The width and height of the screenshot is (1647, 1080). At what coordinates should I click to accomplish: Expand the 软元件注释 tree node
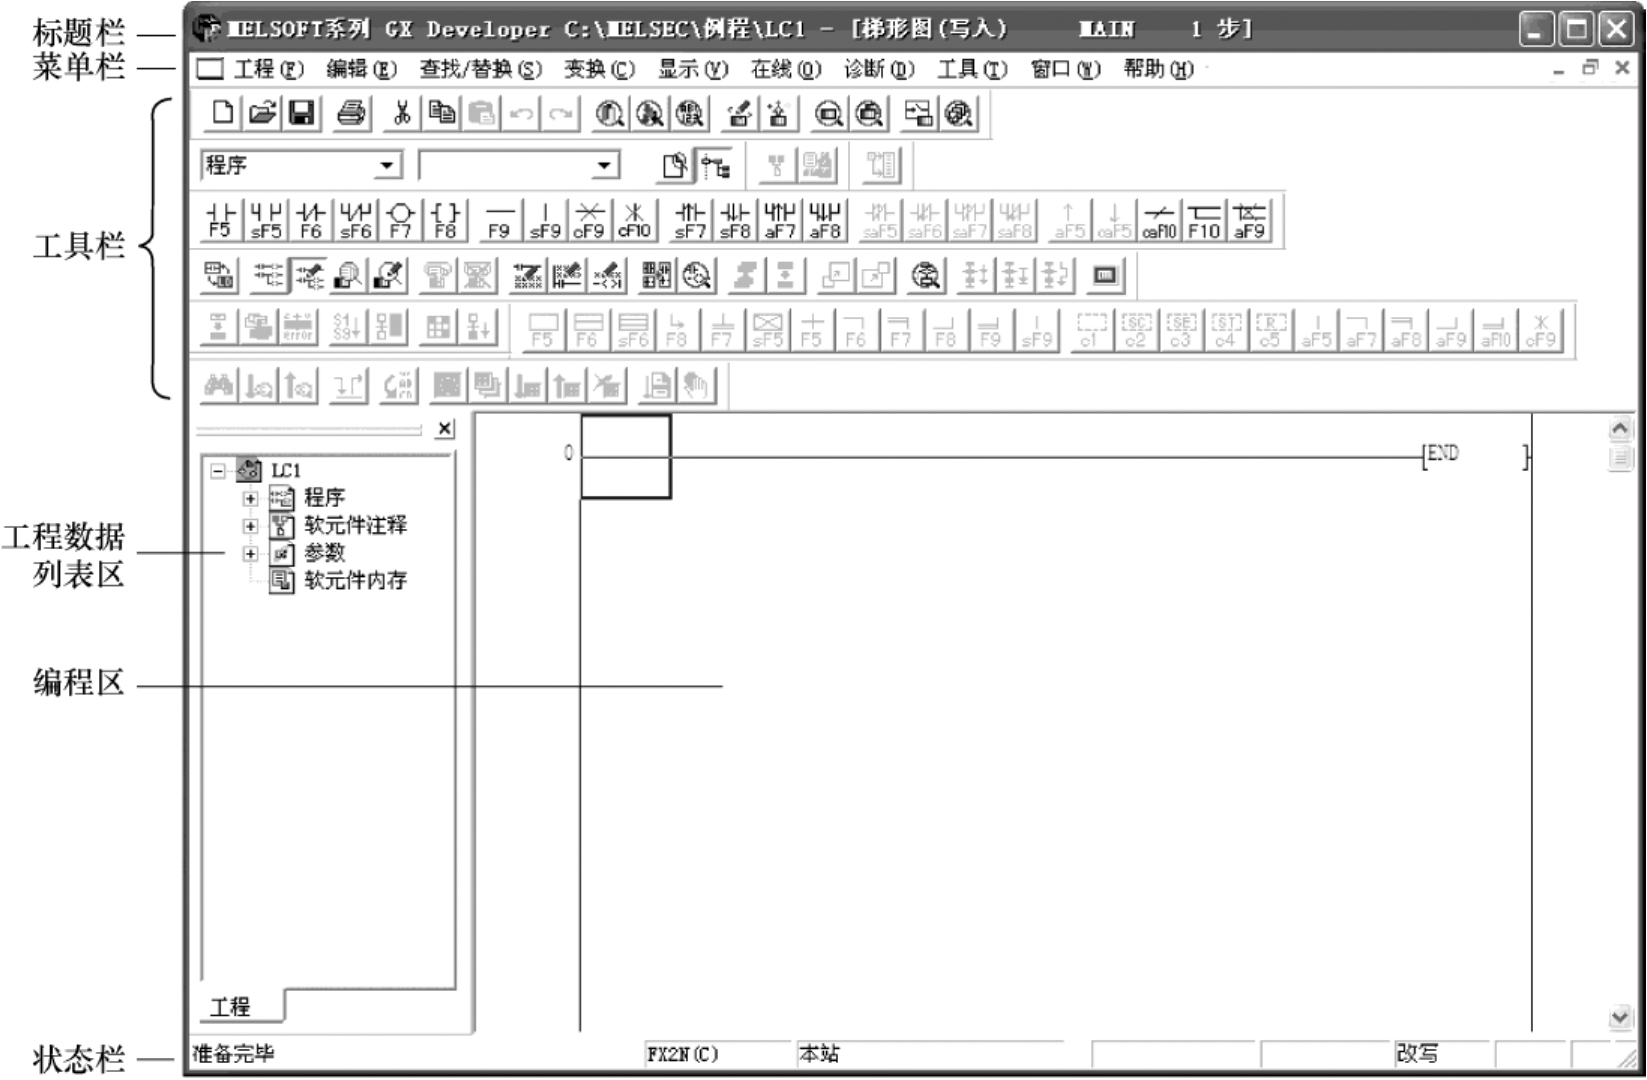(x=250, y=526)
